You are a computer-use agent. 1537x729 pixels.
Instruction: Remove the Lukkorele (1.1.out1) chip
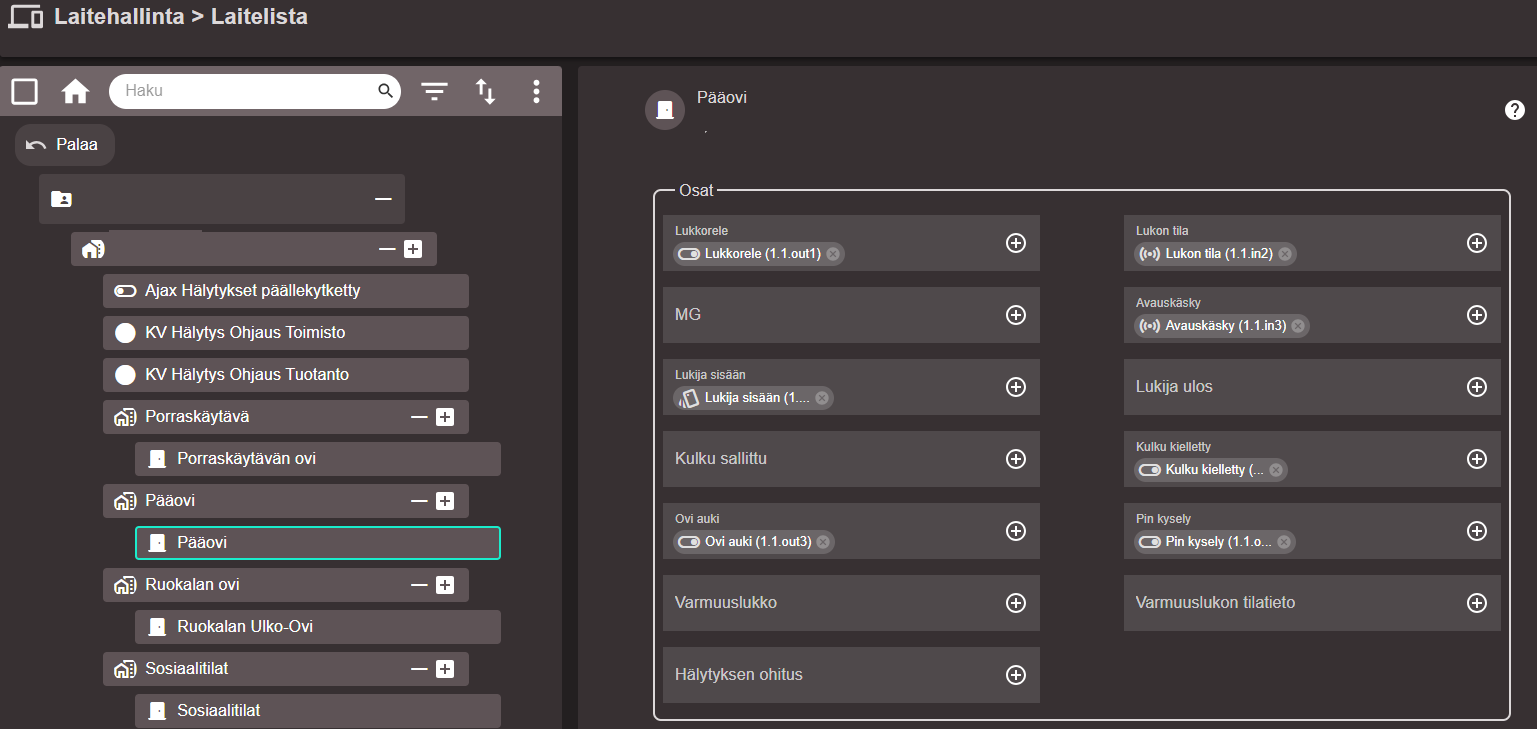tap(832, 254)
